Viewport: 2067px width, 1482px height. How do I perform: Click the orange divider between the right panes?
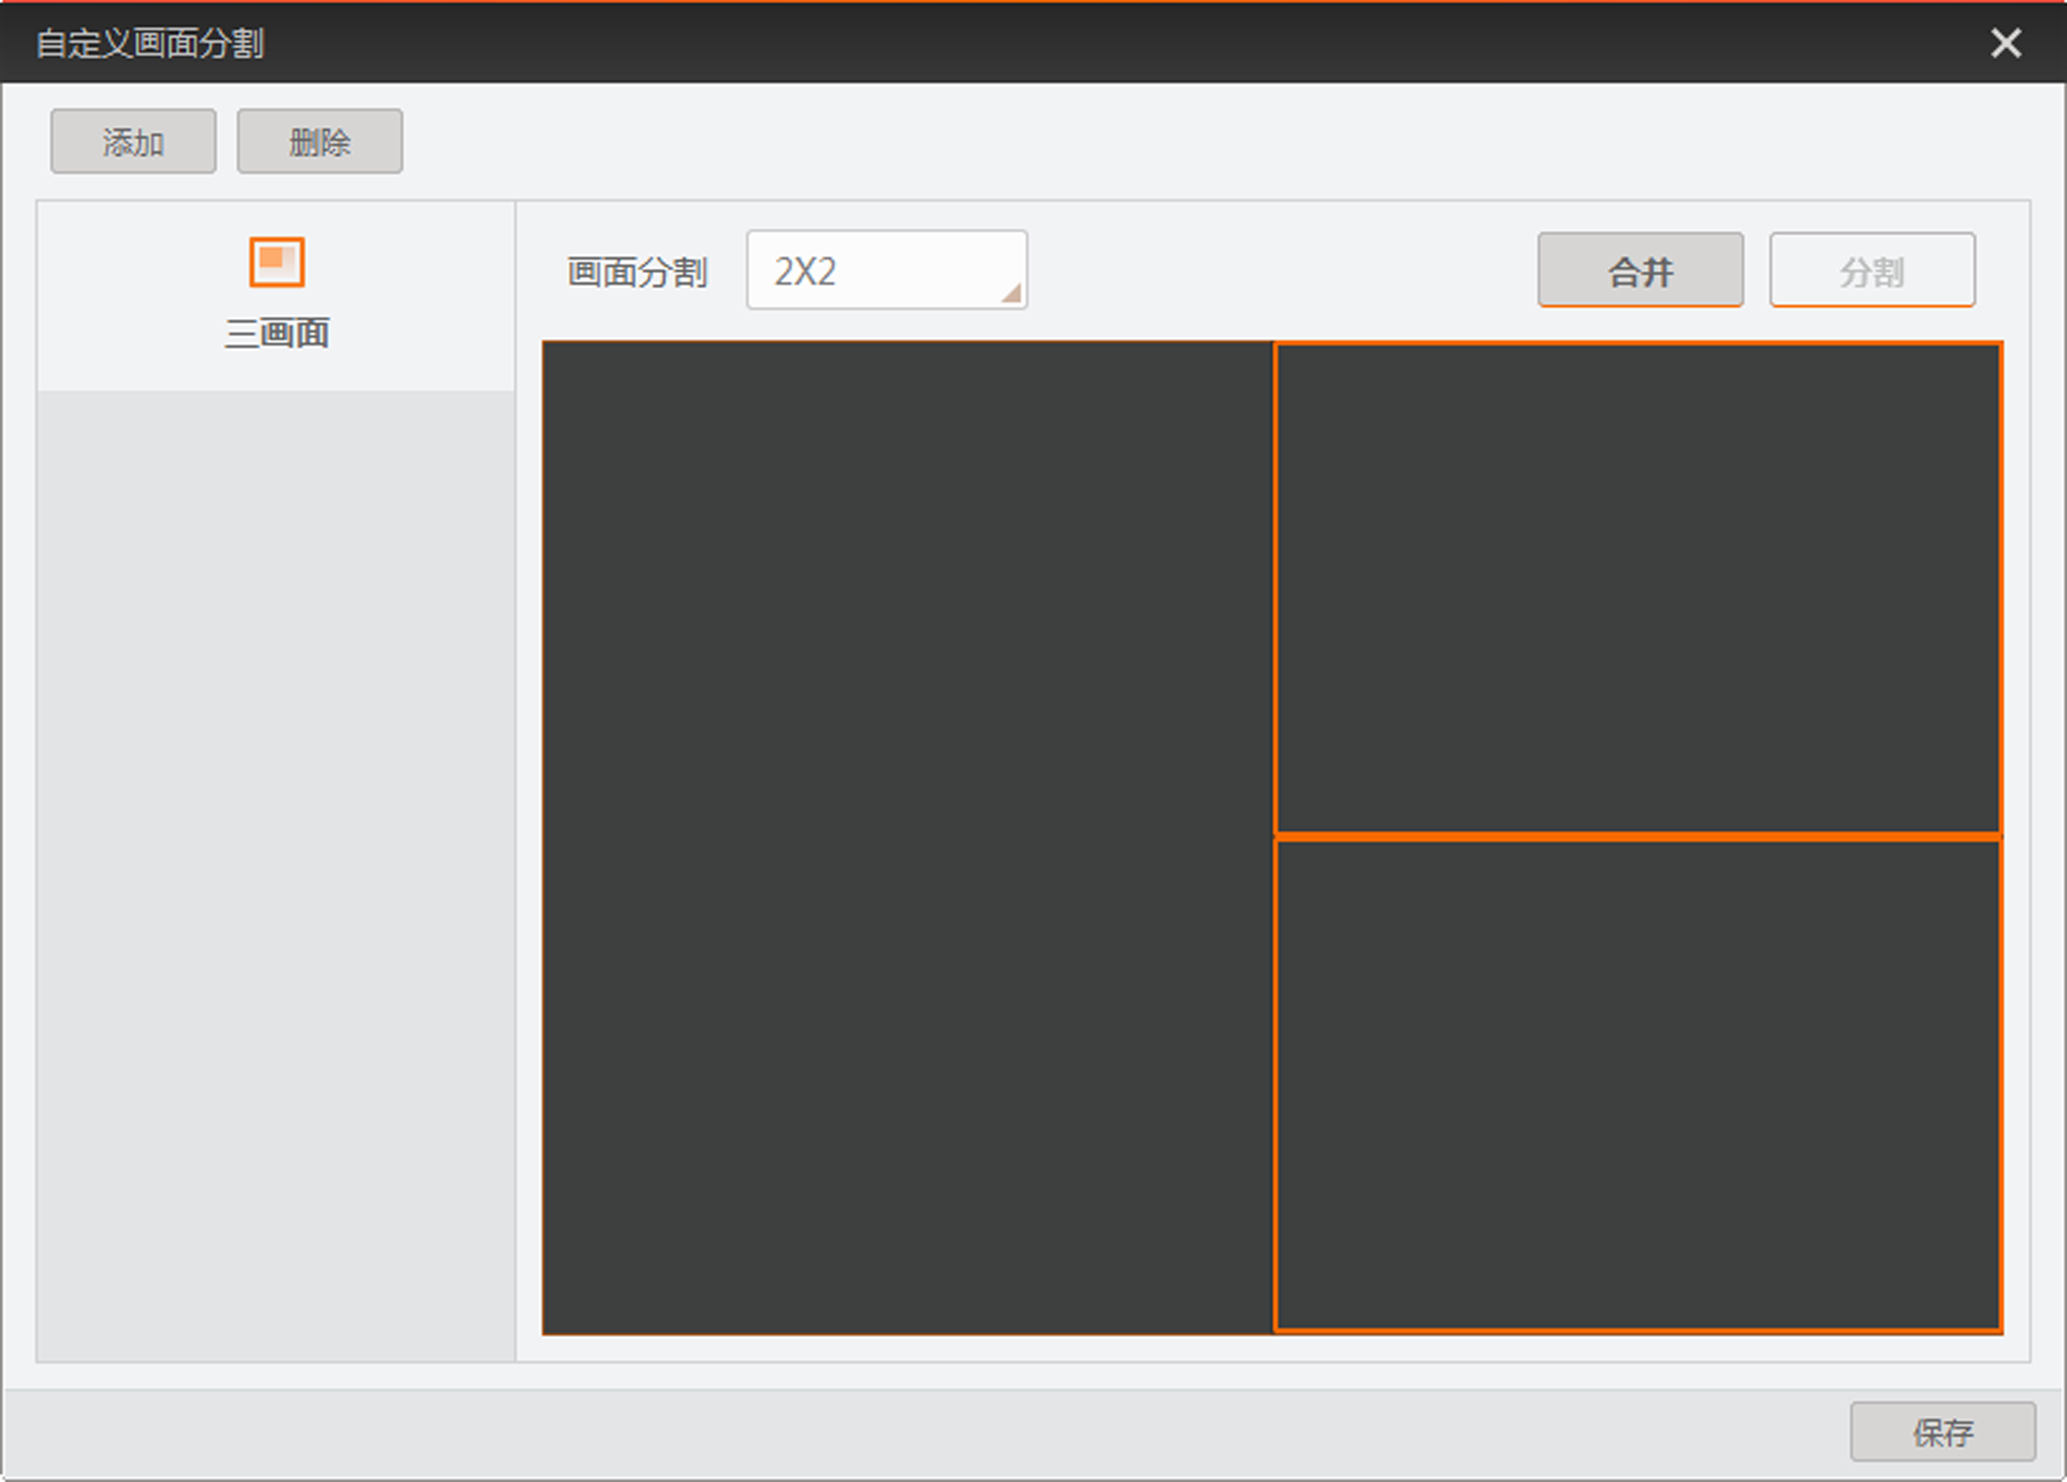1637,836
